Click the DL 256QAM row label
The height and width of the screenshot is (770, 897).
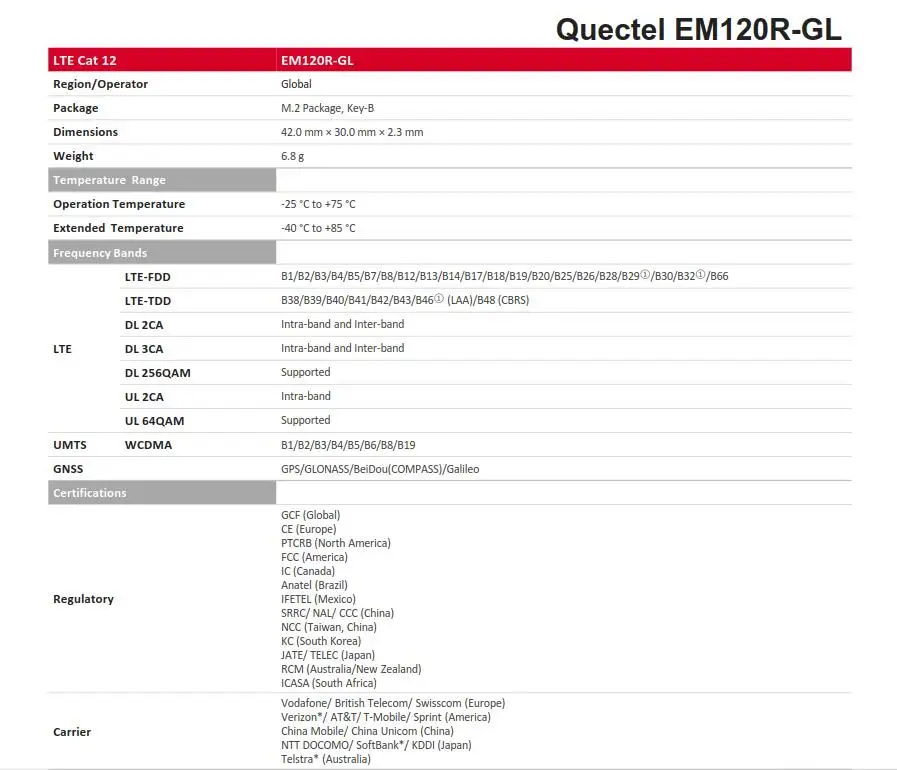[x=157, y=372]
